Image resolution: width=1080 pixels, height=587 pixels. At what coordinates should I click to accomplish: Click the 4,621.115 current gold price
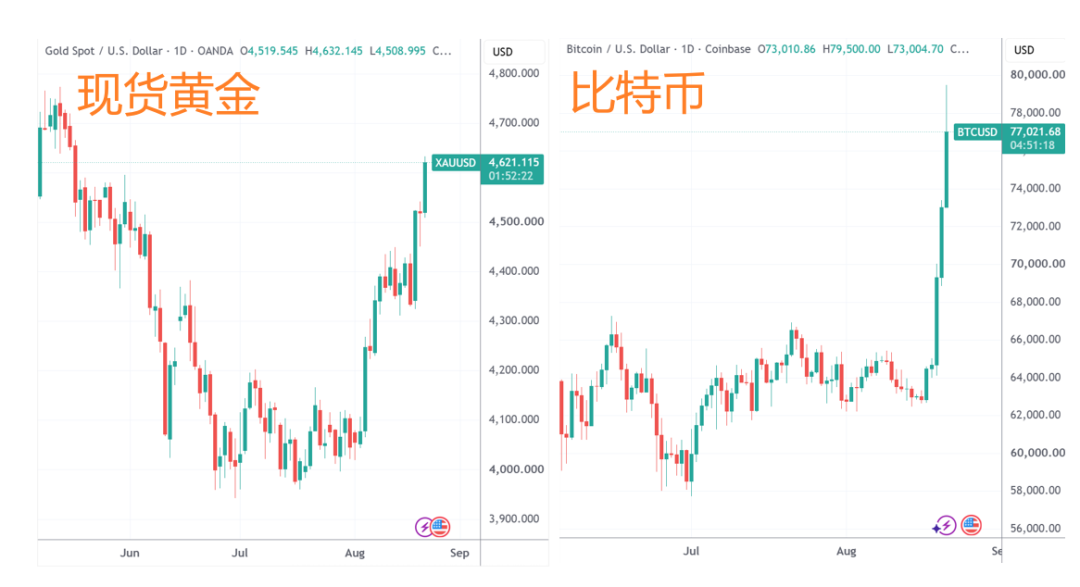[514, 163]
